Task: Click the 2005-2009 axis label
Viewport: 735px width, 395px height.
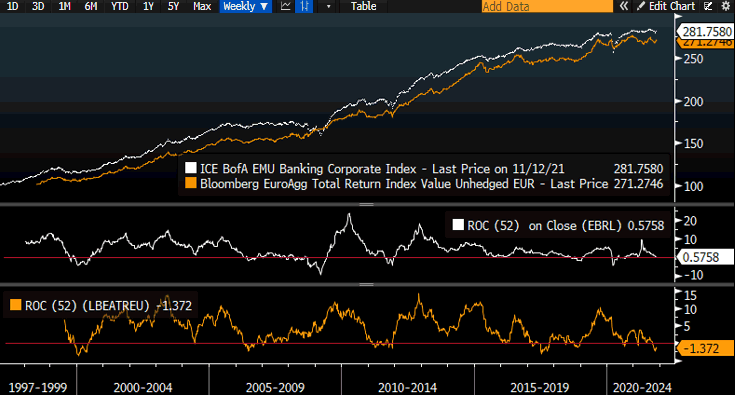Action: [x=275, y=388]
